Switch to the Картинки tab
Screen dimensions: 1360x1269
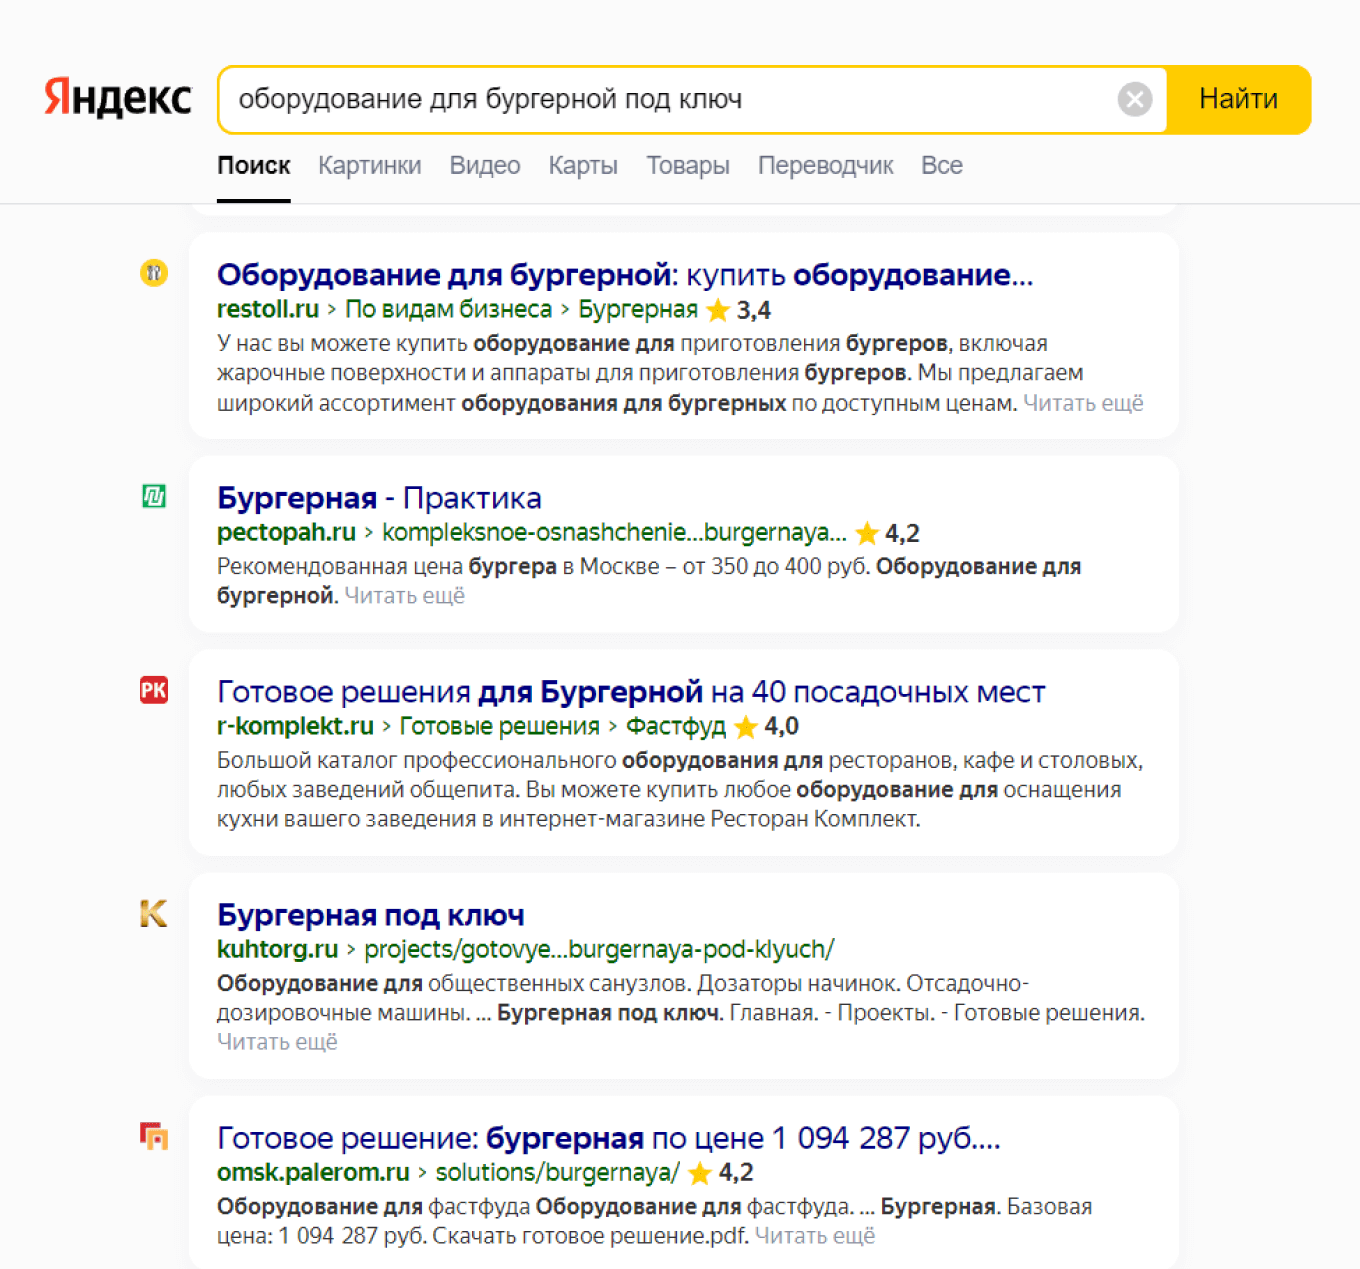coord(369,165)
